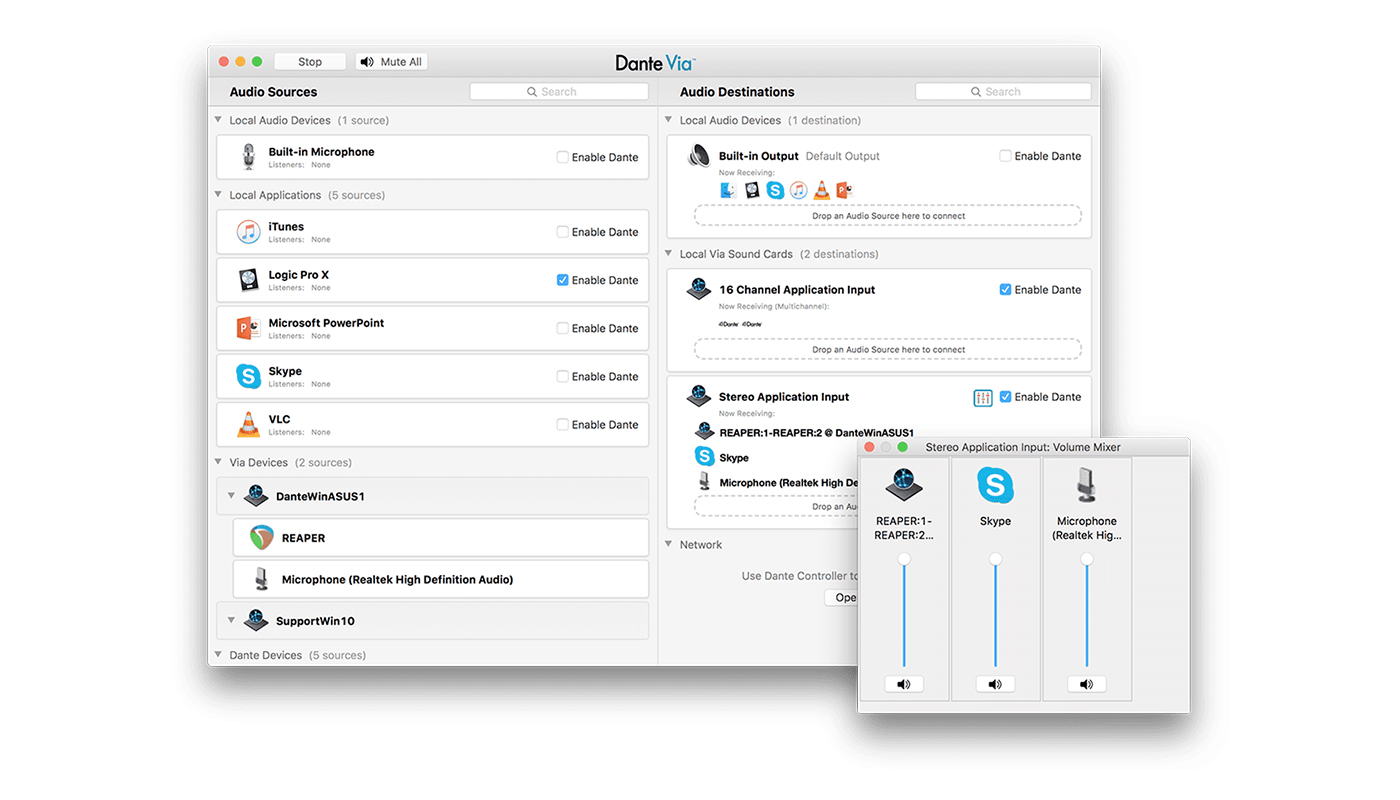Viewport: 1400px width, 800px height.
Task: Click the Skype channel icon in Volume Mixer
Action: coord(995,485)
